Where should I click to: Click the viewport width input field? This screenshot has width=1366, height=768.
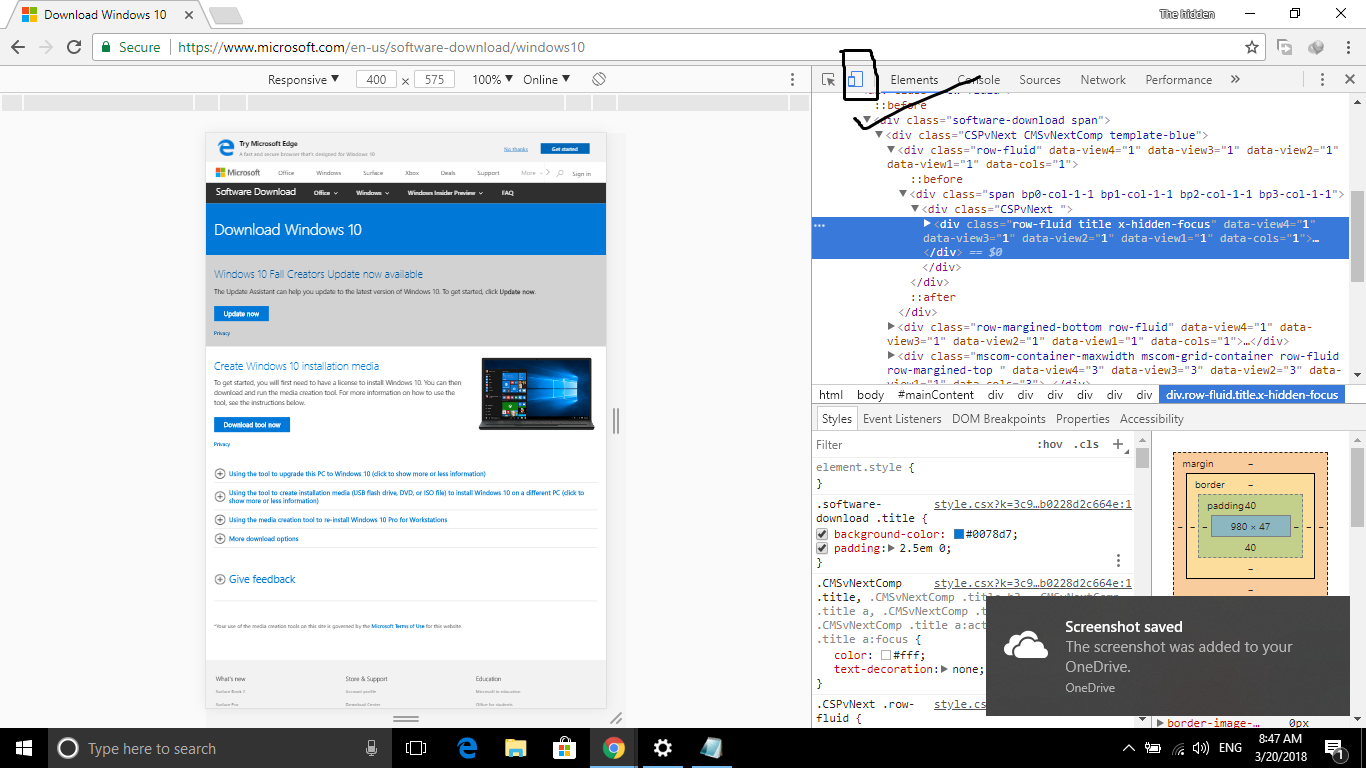[376, 80]
